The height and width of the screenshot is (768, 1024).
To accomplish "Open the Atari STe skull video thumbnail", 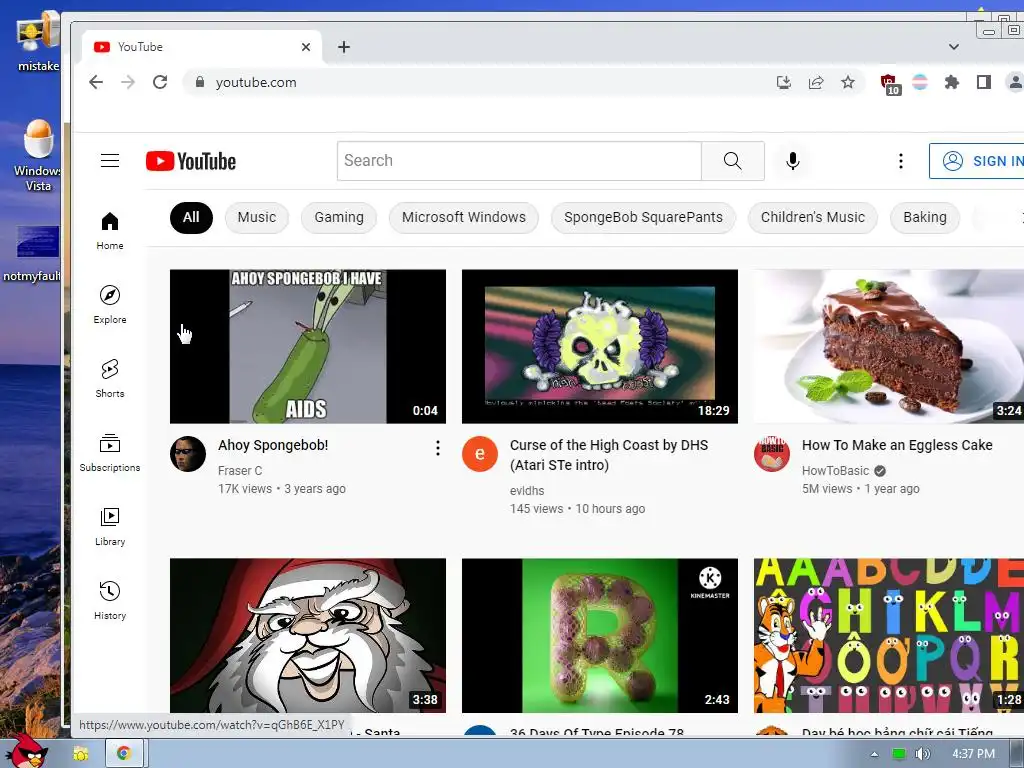I will (600, 346).
